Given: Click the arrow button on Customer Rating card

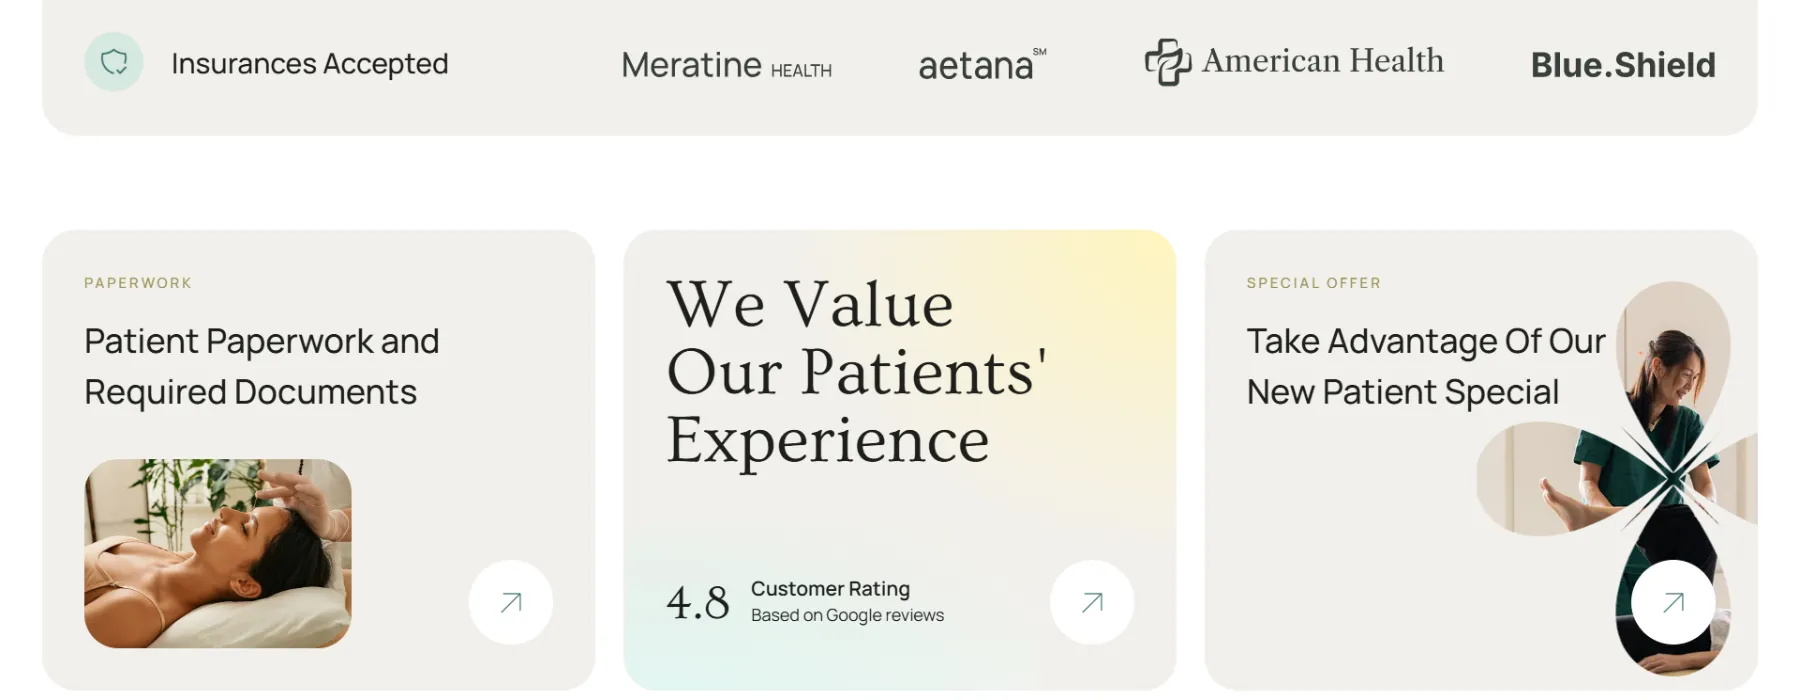Looking at the screenshot, I should point(1092,602).
